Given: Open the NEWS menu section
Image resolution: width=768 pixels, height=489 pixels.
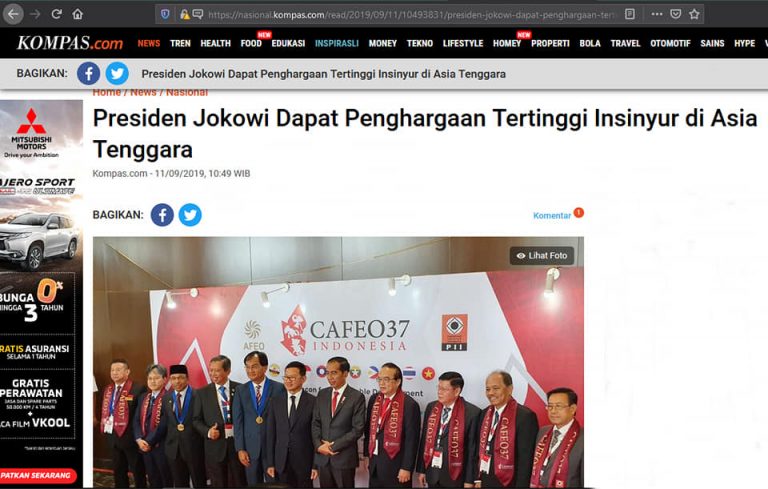Looking at the screenshot, I should click(148, 43).
